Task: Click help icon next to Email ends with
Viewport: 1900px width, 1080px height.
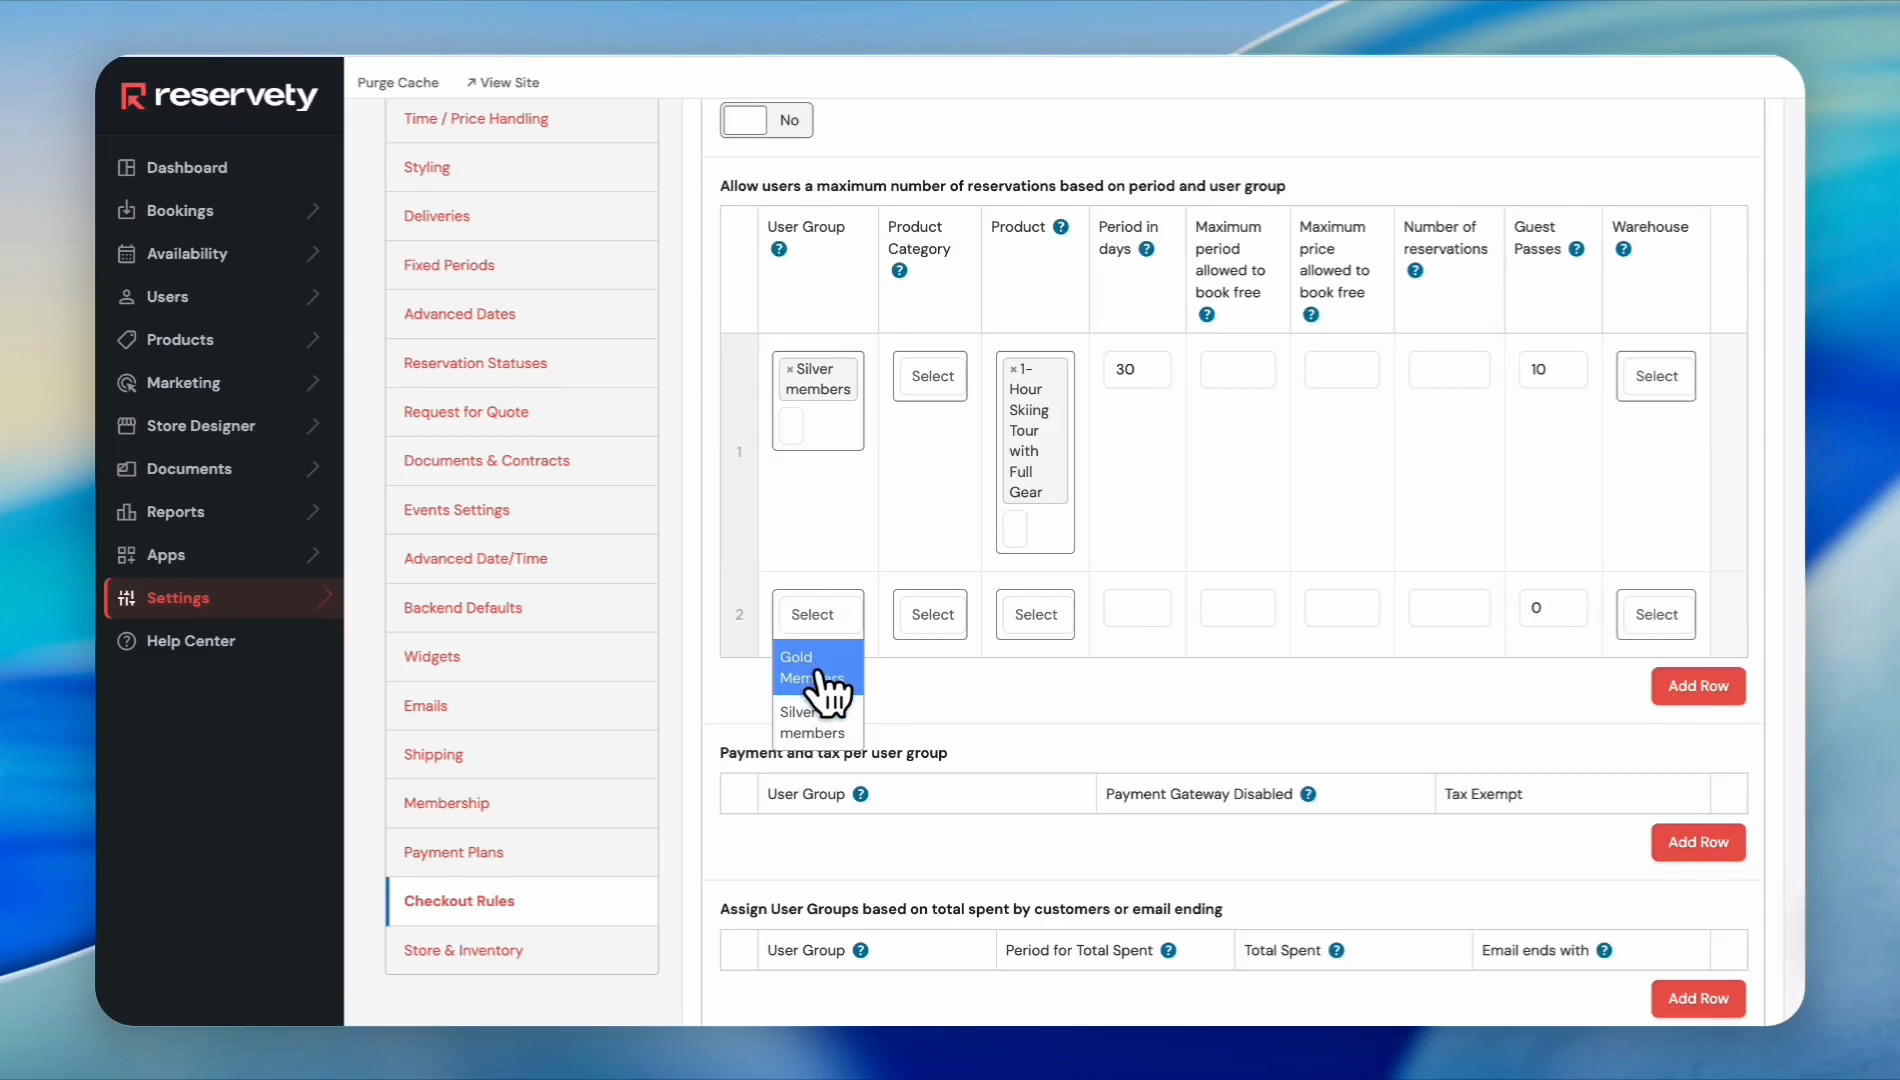Action: click(x=1604, y=951)
